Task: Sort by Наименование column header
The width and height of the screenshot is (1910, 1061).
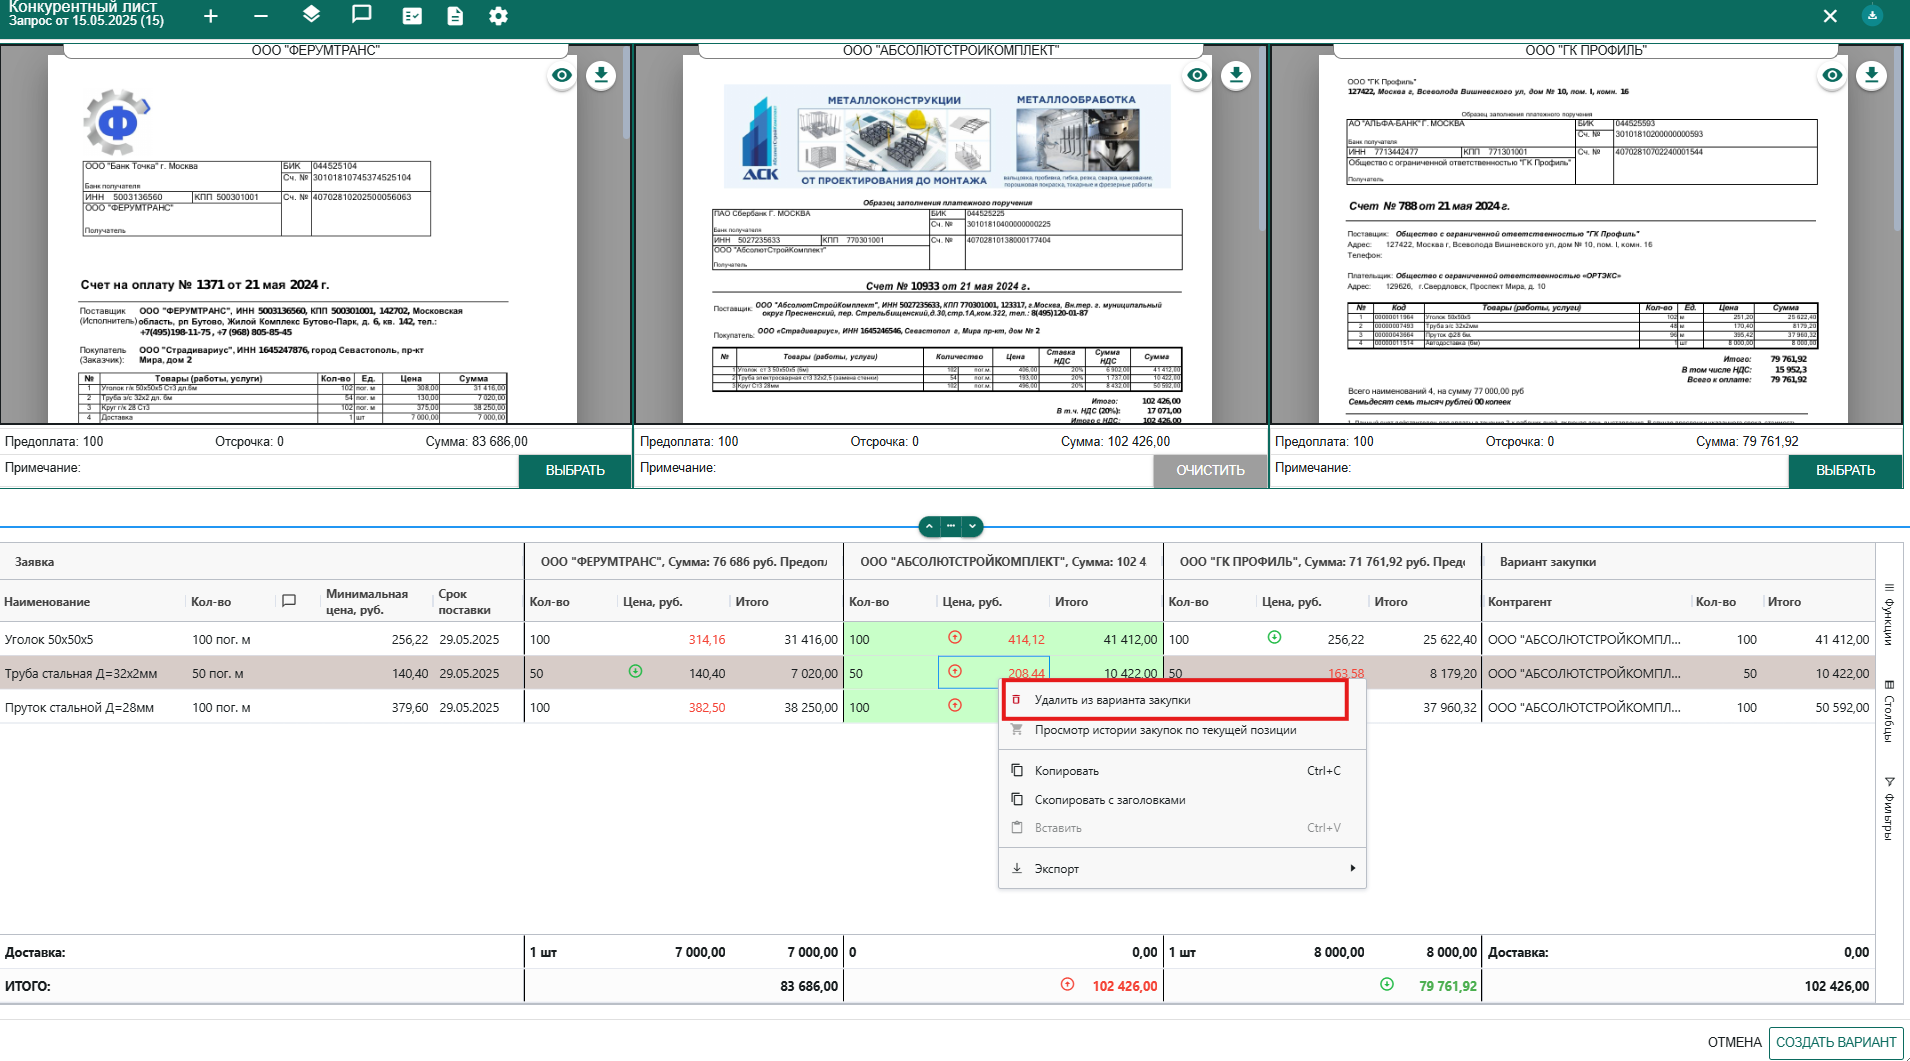Action: [x=47, y=602]
